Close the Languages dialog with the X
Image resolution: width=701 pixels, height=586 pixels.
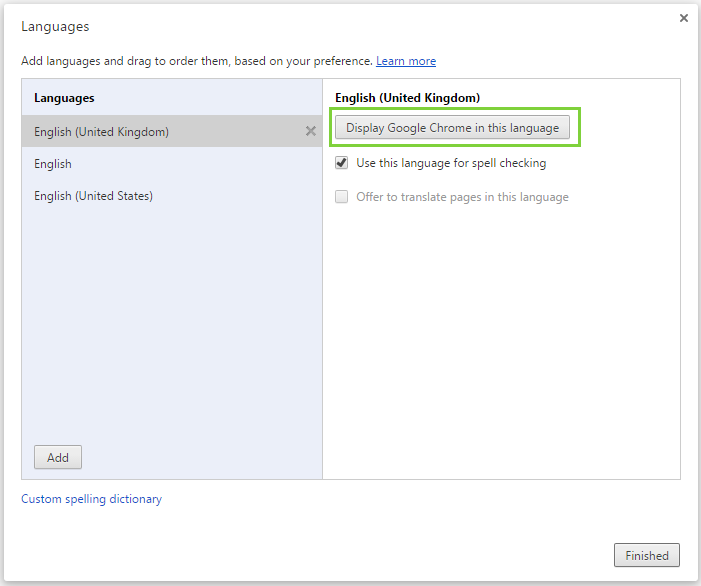coord(683,18)
